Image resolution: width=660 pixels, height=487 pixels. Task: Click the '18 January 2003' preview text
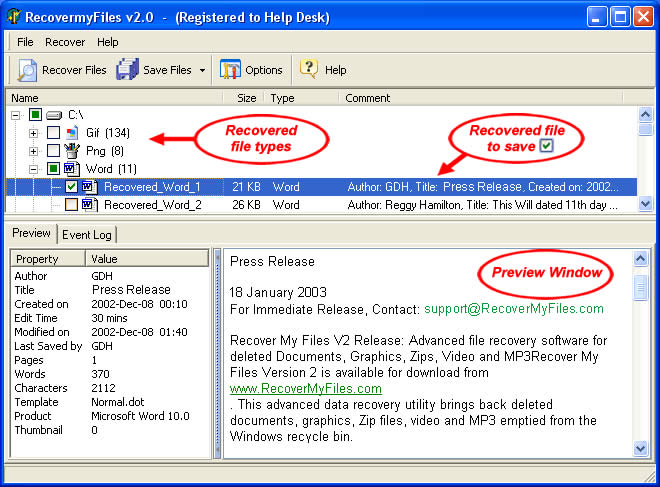pos(278,293)
